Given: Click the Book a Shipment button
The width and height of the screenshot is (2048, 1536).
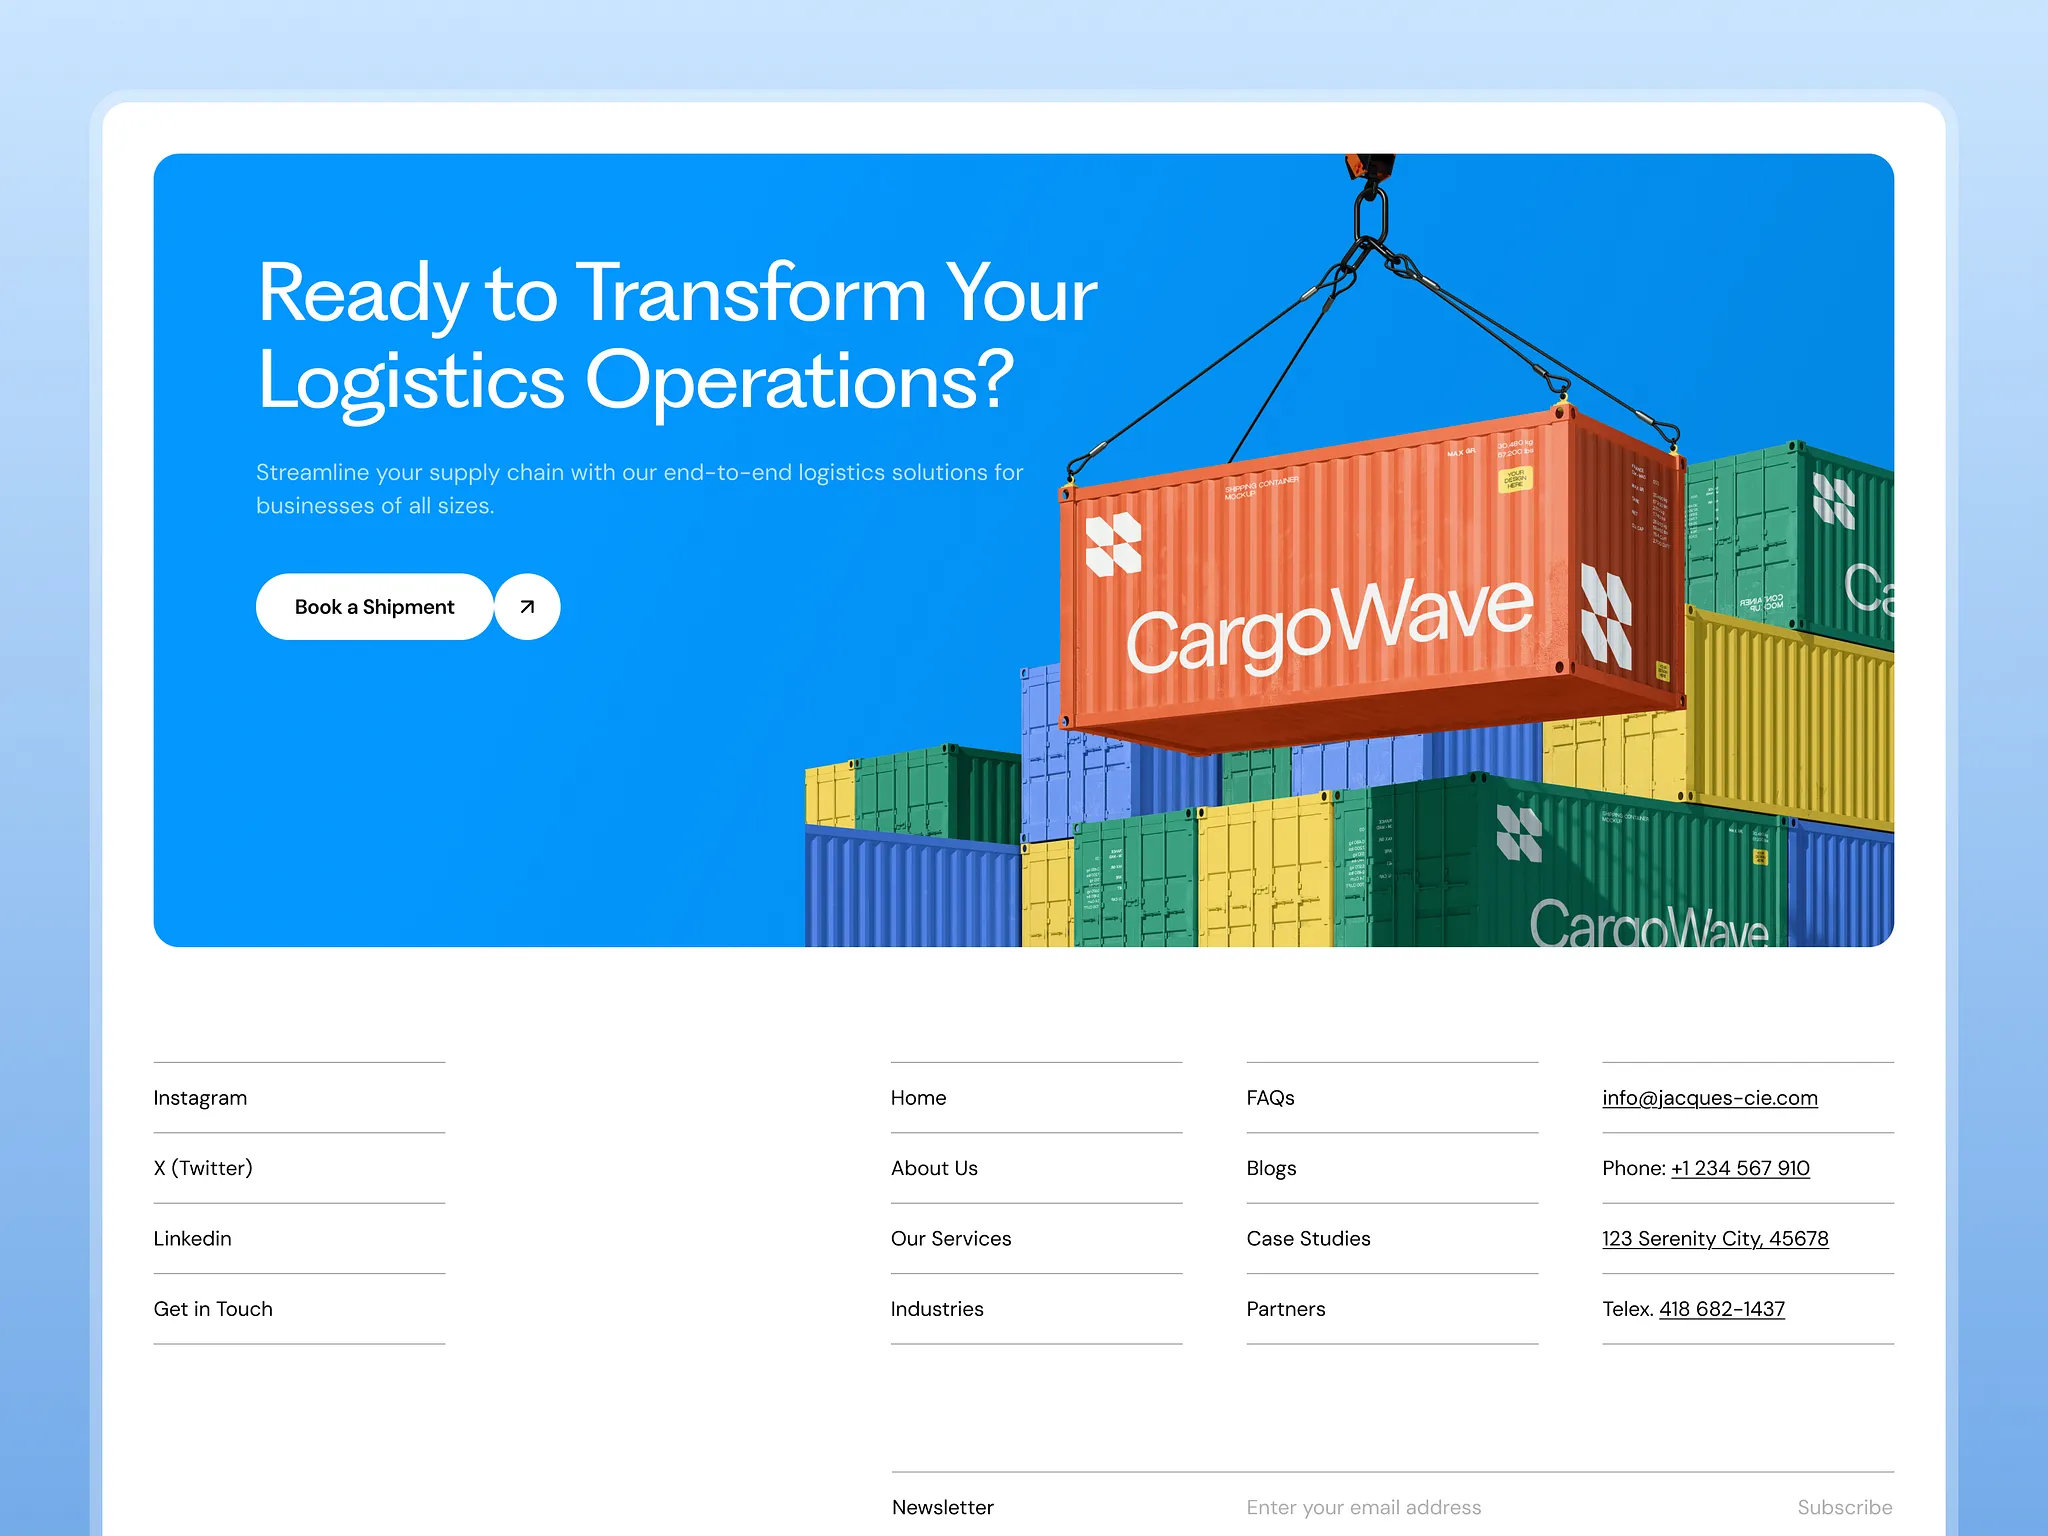Looking at the screenshot, I should tap(374, 606).
